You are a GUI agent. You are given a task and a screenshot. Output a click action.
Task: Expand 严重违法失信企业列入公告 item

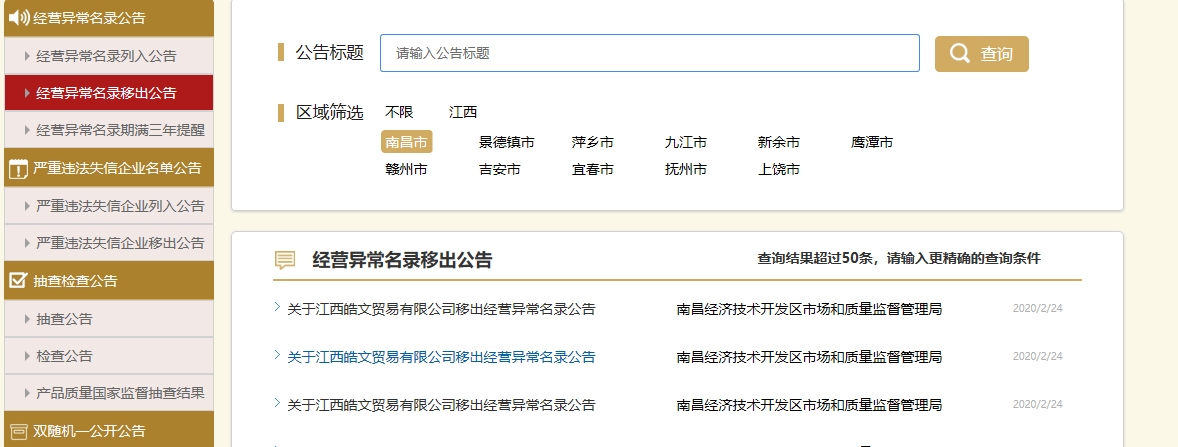(119, 206)
